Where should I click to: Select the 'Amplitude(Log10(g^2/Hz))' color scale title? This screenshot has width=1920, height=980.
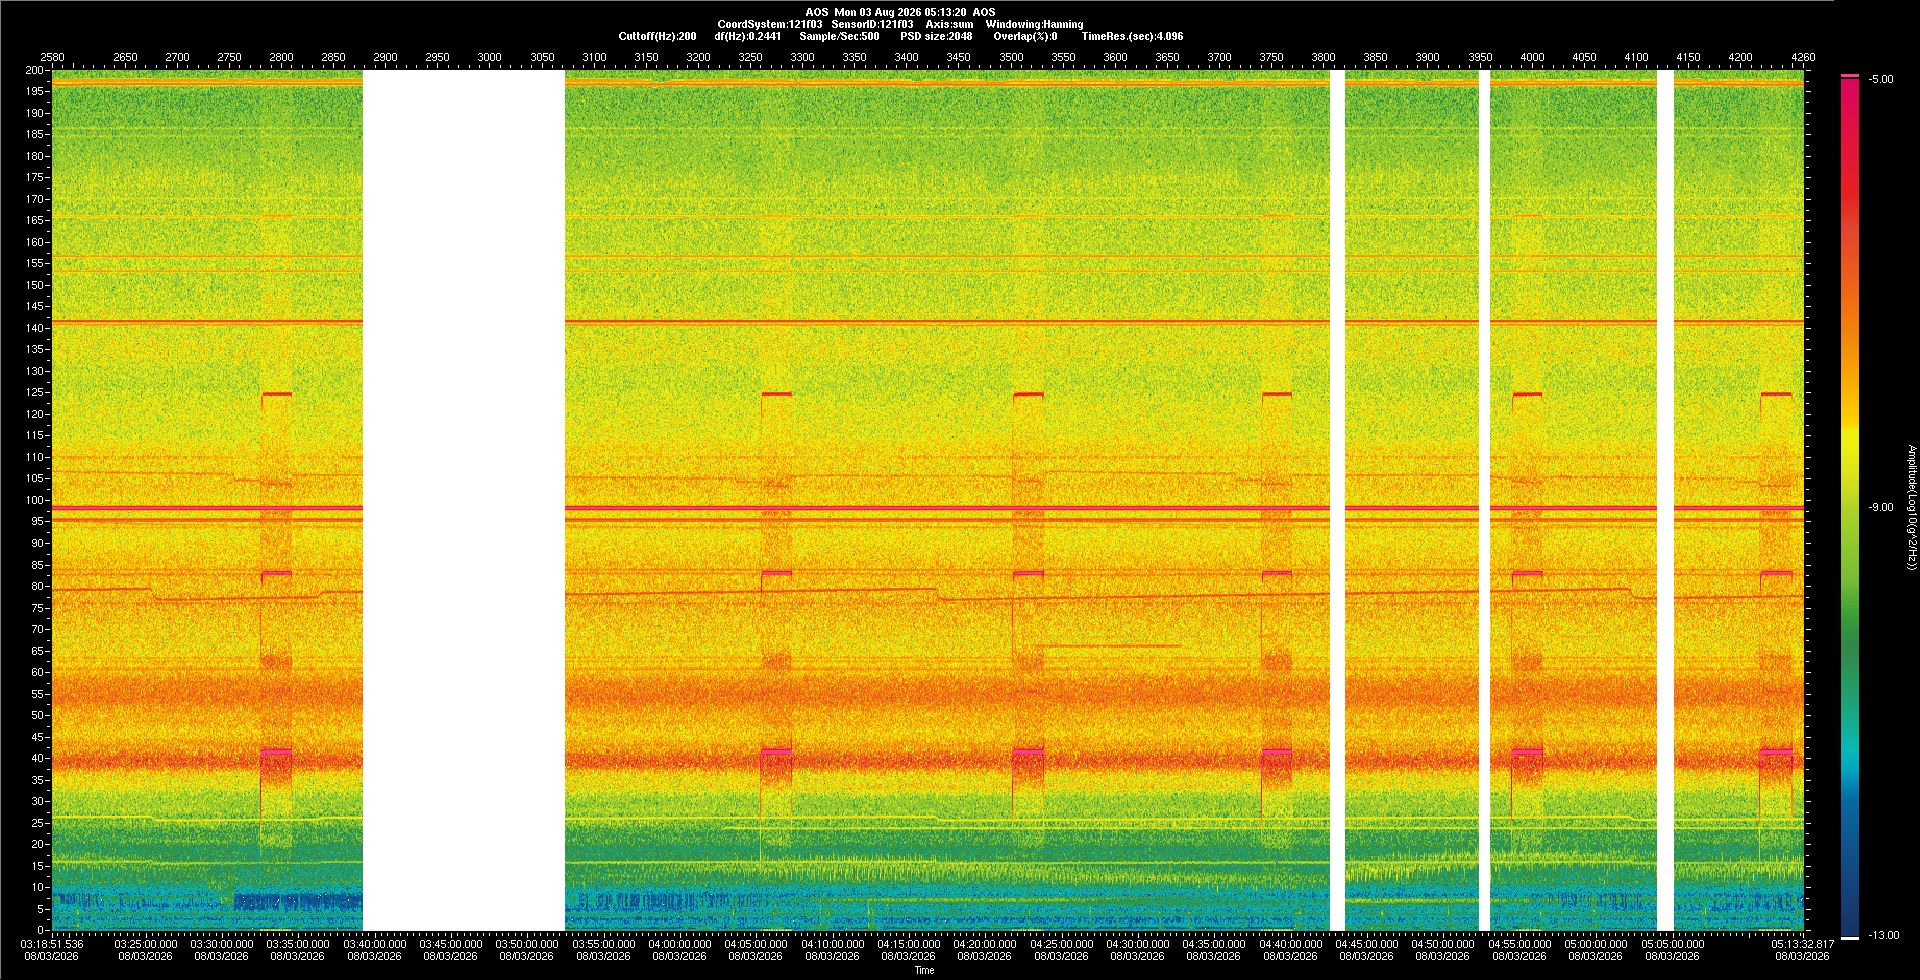click(1911, 507)
